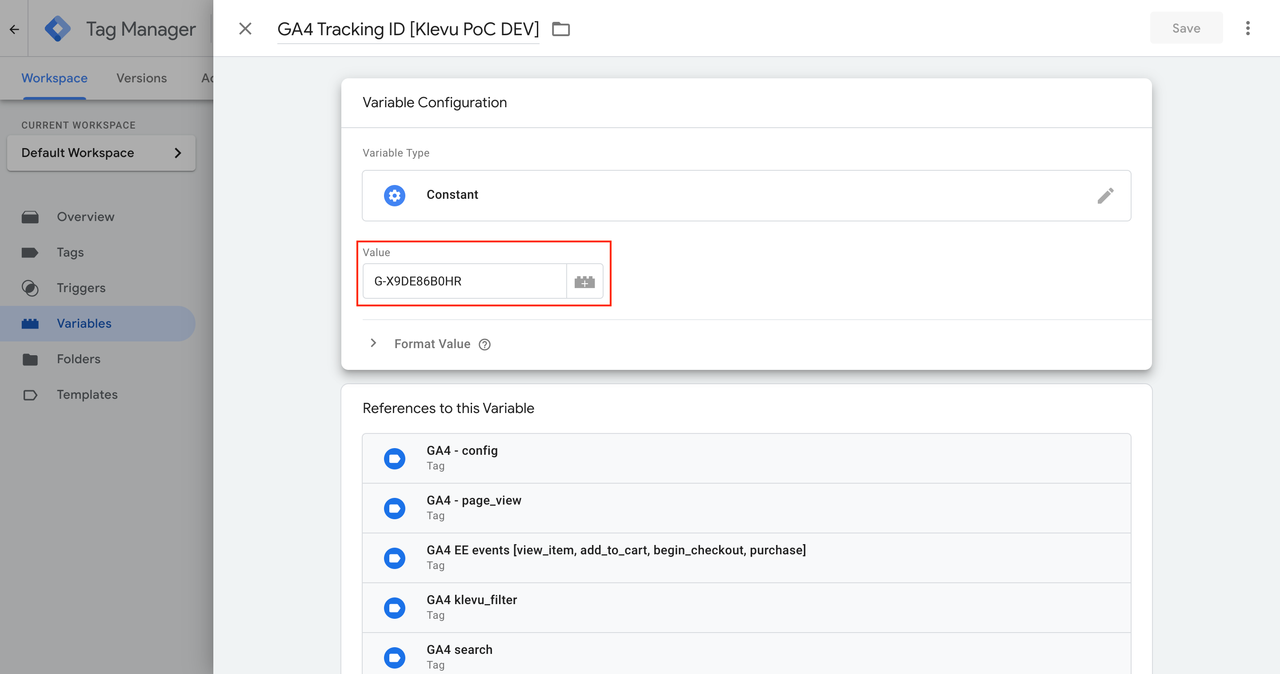This screenshot has height=674, width=1280.
Task: Open the GA4 klevu_filter tag reference
Action: pyautogui.click(x=746, y=608)
